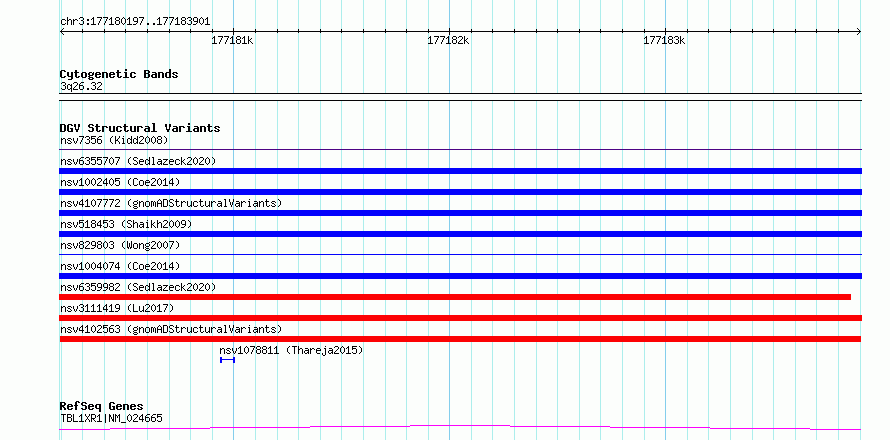
Task: Open the nsv1004074 (Coe2014) label
Action: tap(120, 266)
